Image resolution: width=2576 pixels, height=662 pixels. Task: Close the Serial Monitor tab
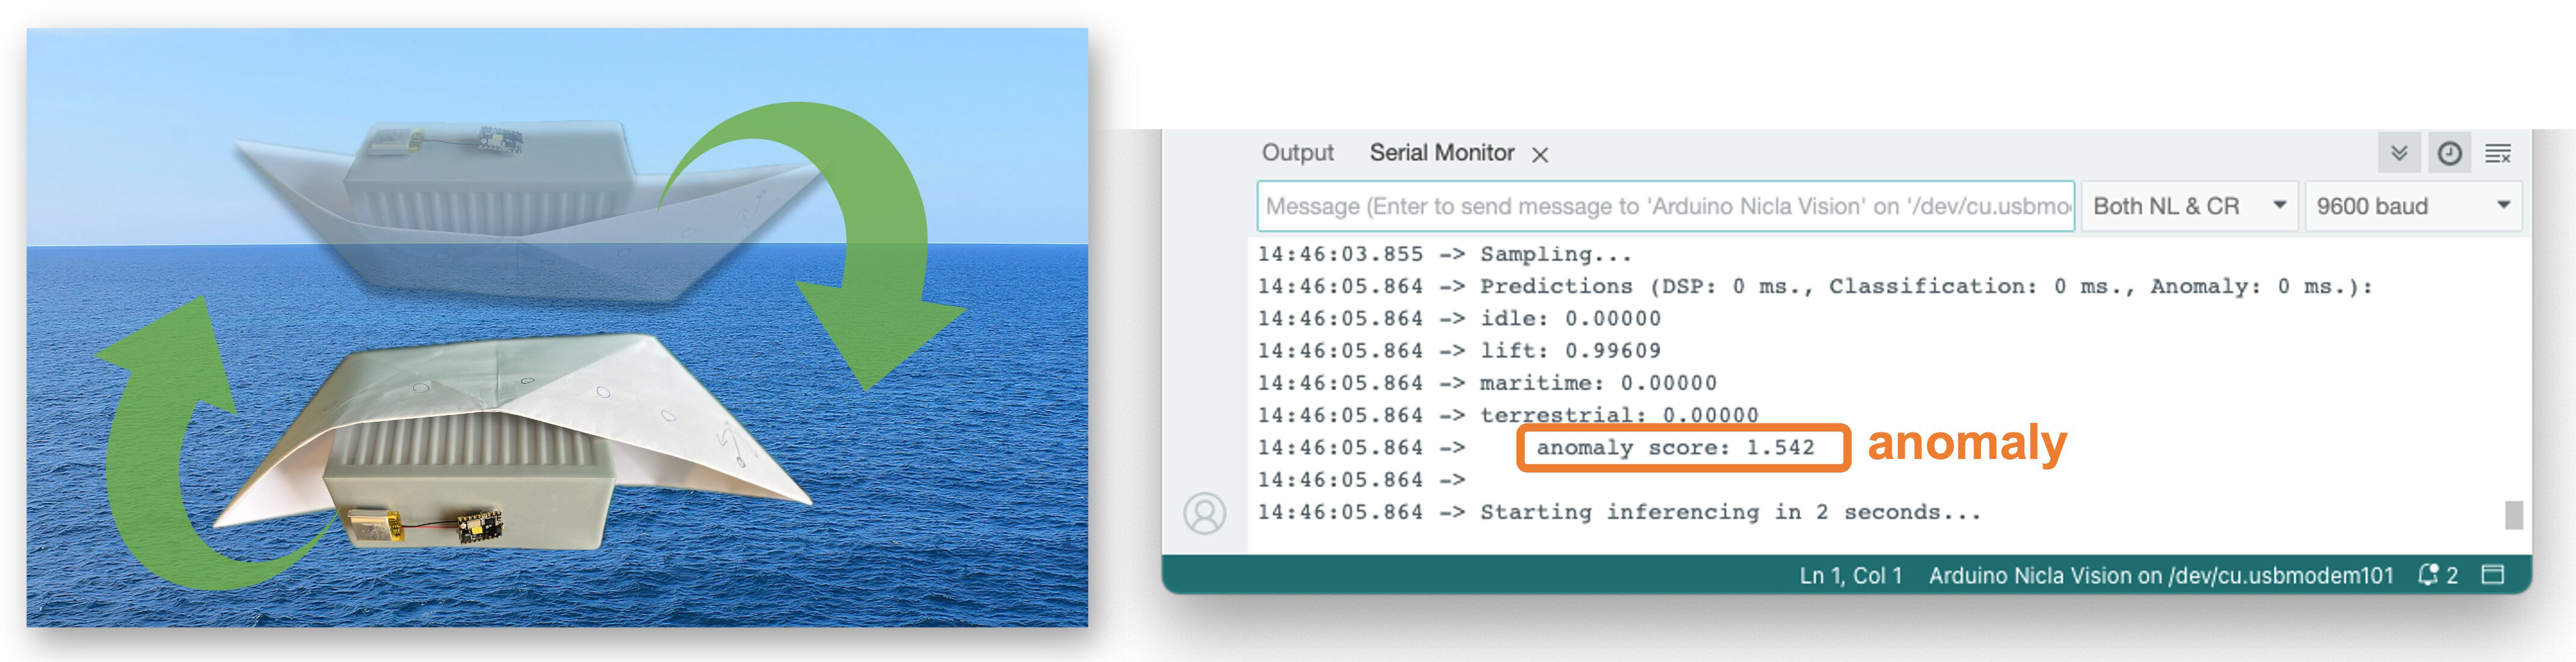[x=1540, y=155]
